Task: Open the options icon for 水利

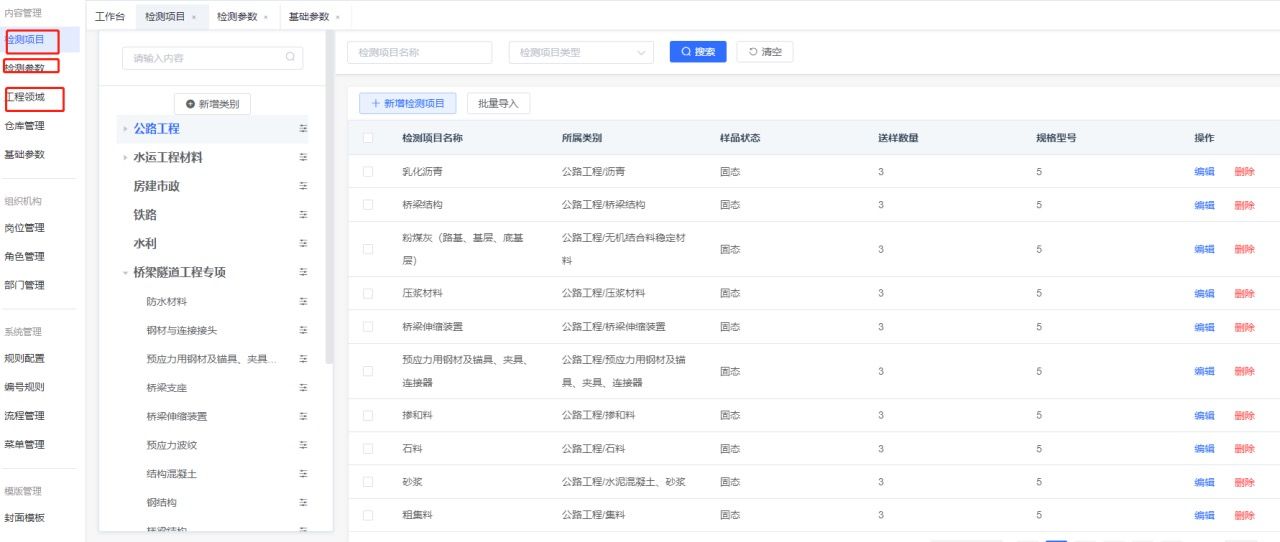Action: pos(303,243)
